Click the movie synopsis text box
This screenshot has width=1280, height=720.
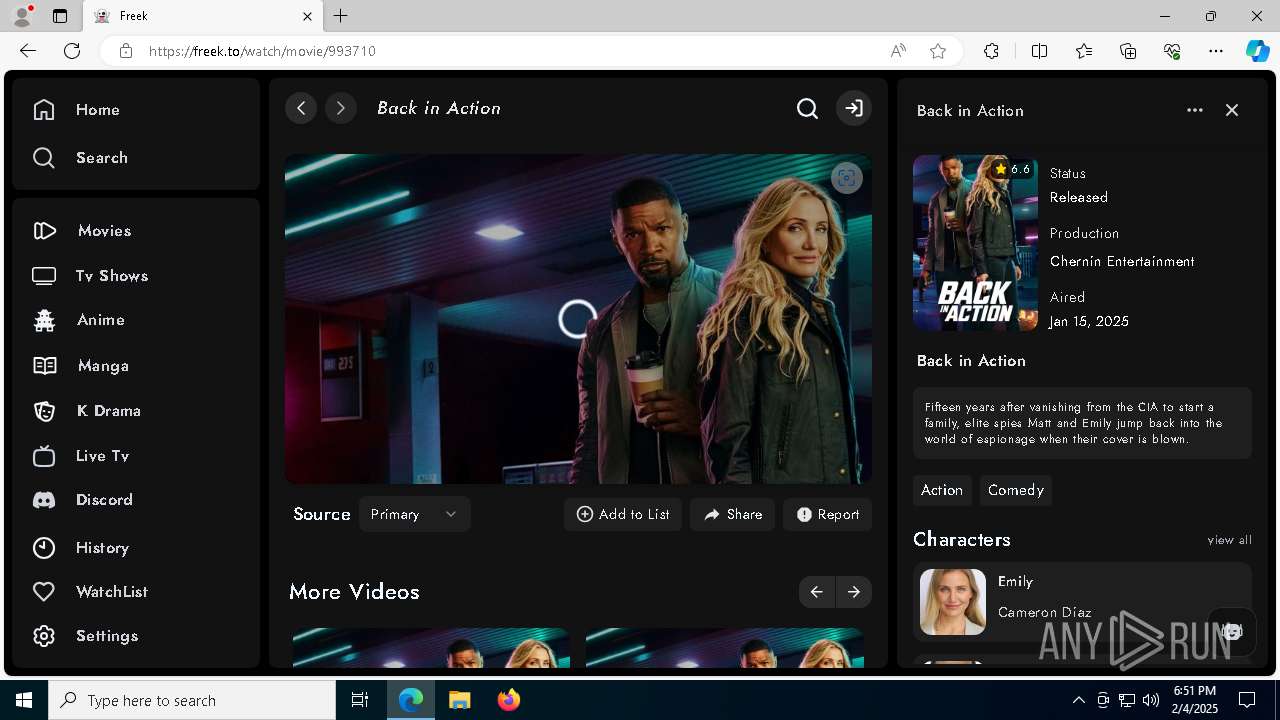coord(1082,423)
